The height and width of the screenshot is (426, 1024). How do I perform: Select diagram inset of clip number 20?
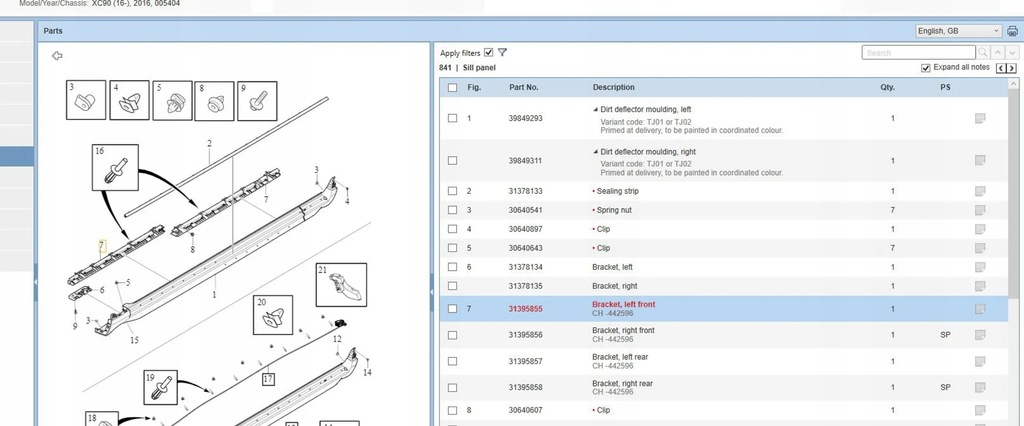point(273,315)
